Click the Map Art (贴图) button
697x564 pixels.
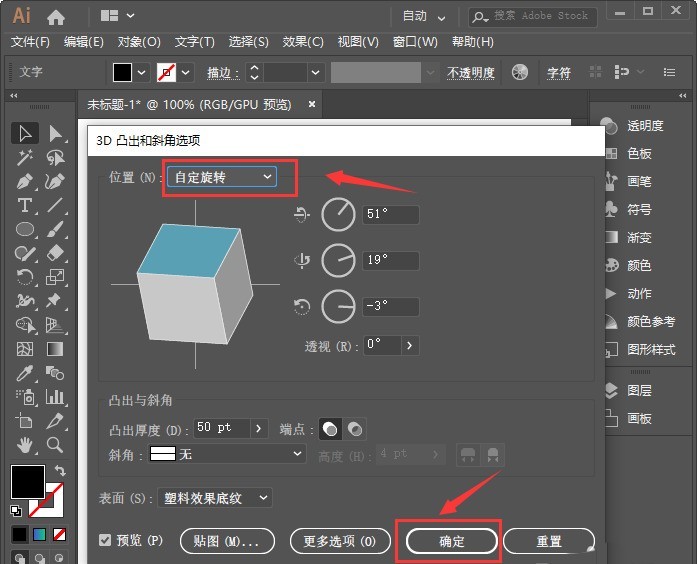227,541
